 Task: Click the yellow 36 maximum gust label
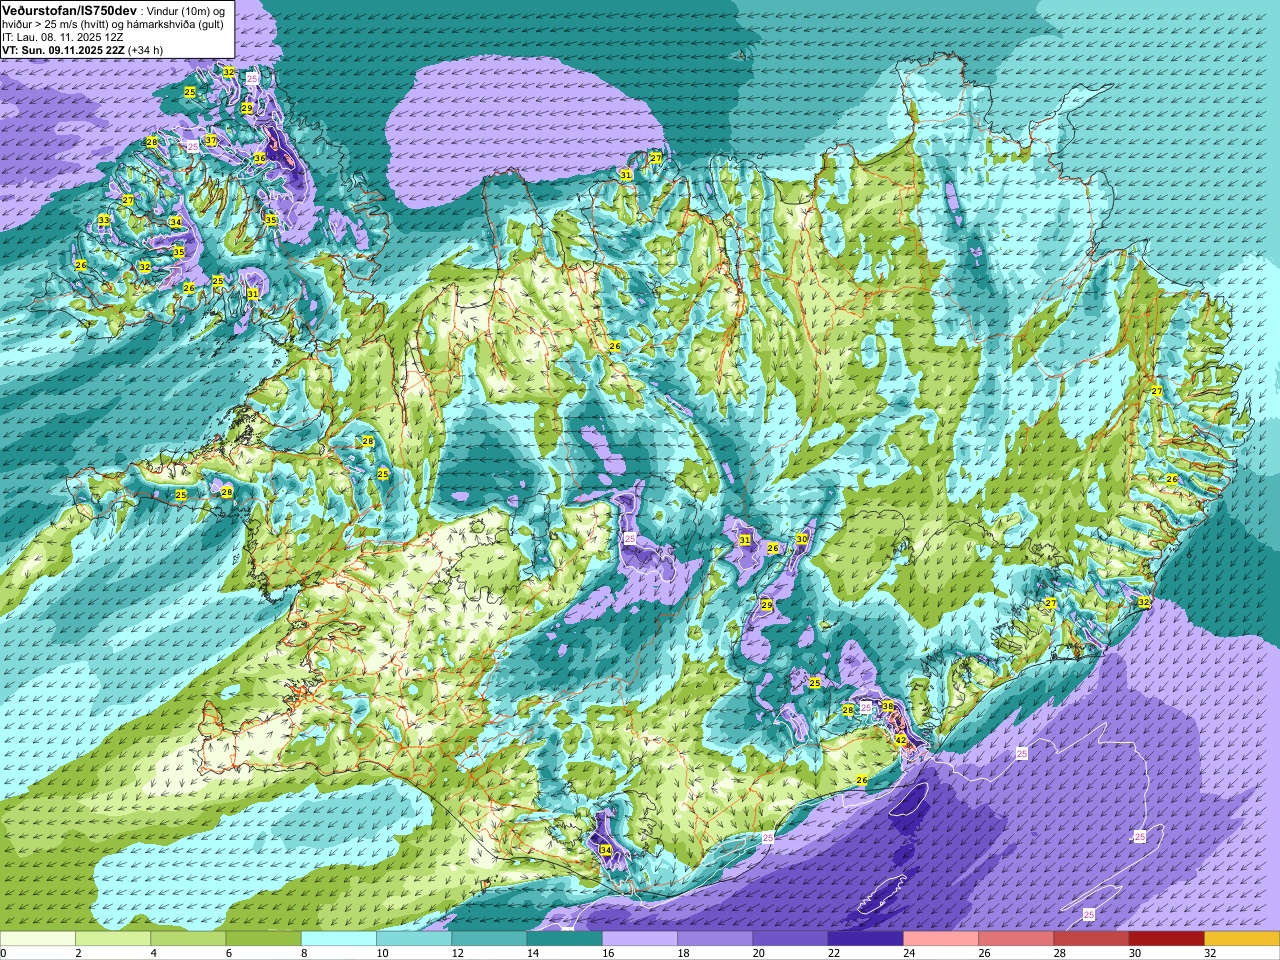(x=260, y=158)
